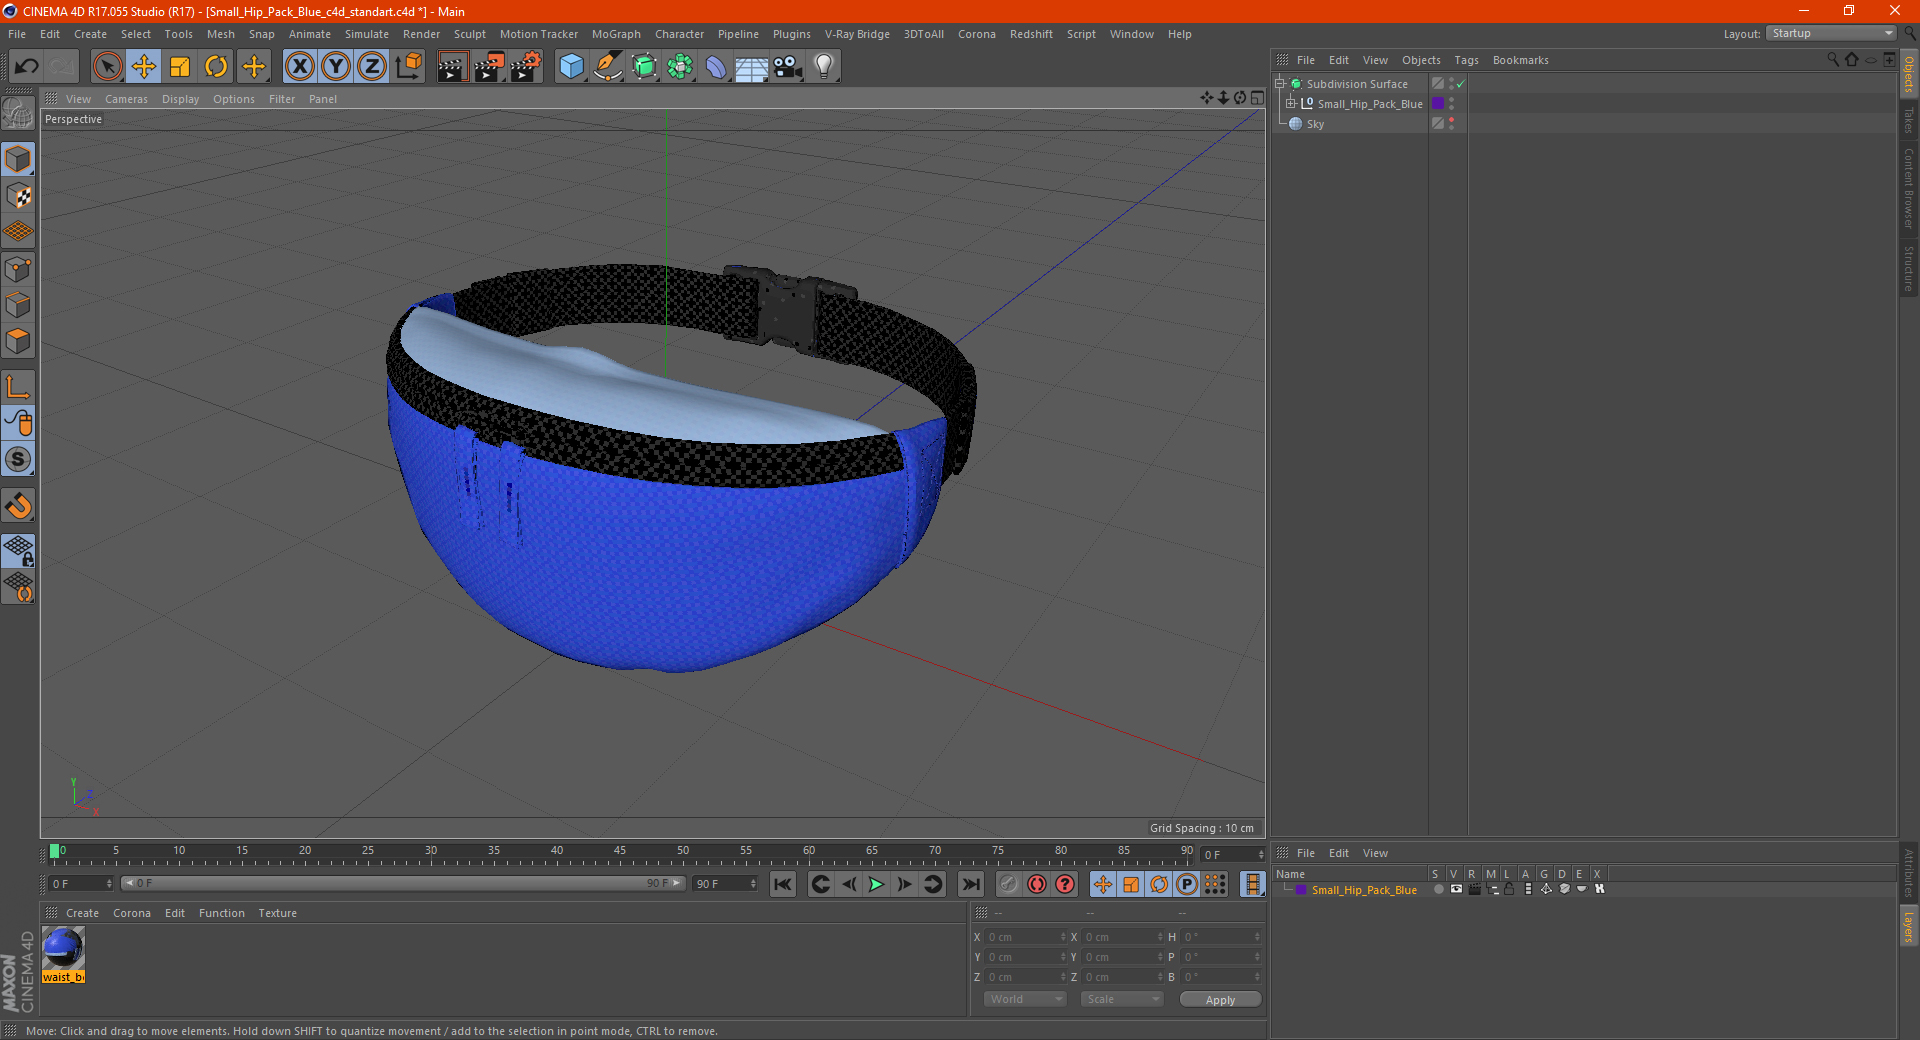Toggle layer solo for Small_Hip_Pack_Blue layer
This screenshot has width=1920, height=1040.
[x=1438, y=889]
